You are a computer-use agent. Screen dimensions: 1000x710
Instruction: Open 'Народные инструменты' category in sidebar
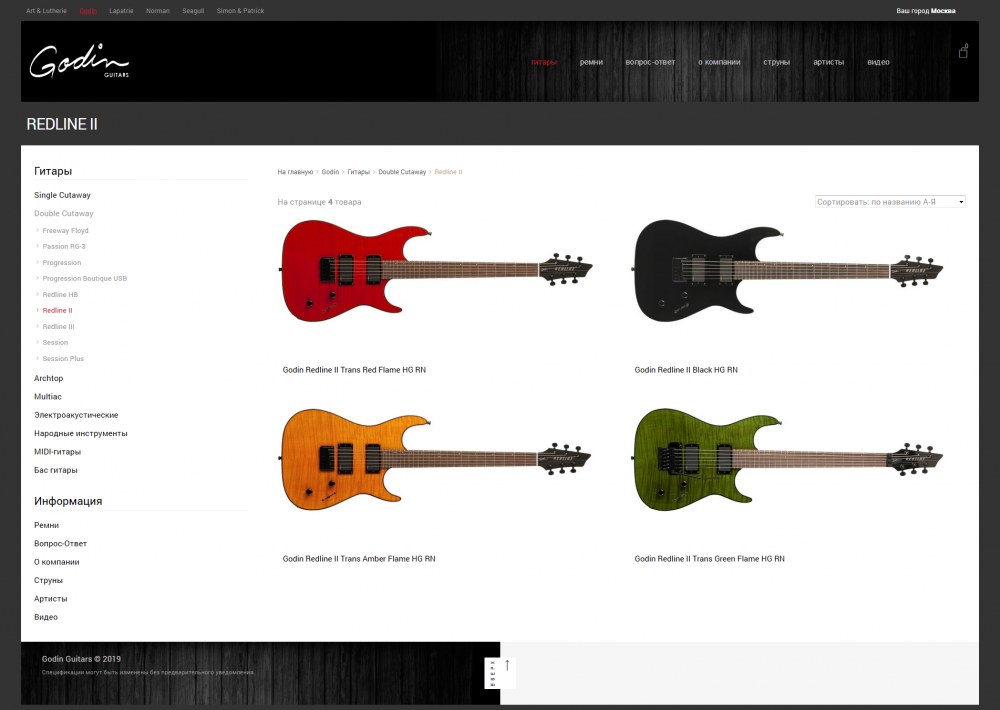(80, 434)
